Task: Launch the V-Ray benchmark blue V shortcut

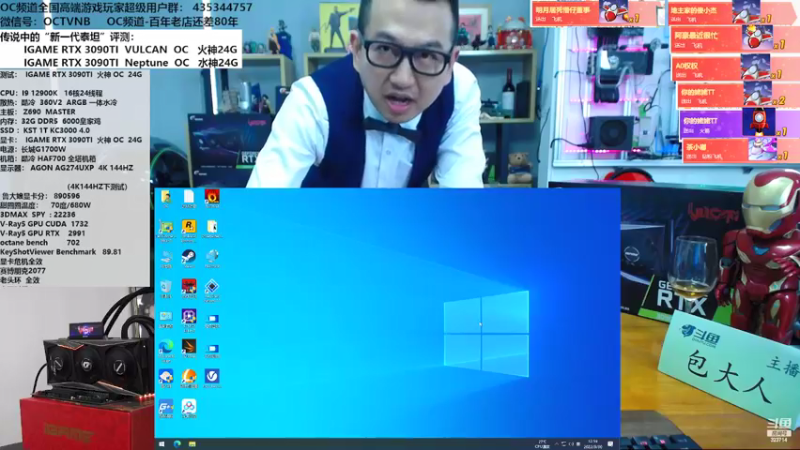Action: point(212,379)
